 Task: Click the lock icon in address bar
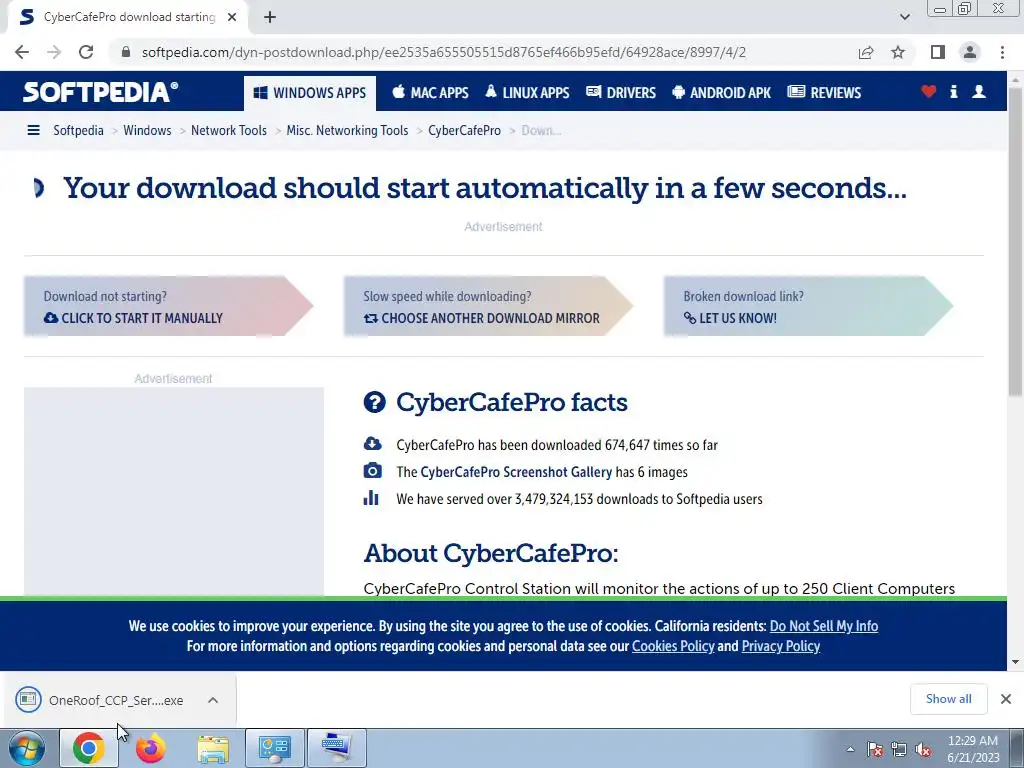[x=126, y=52]
